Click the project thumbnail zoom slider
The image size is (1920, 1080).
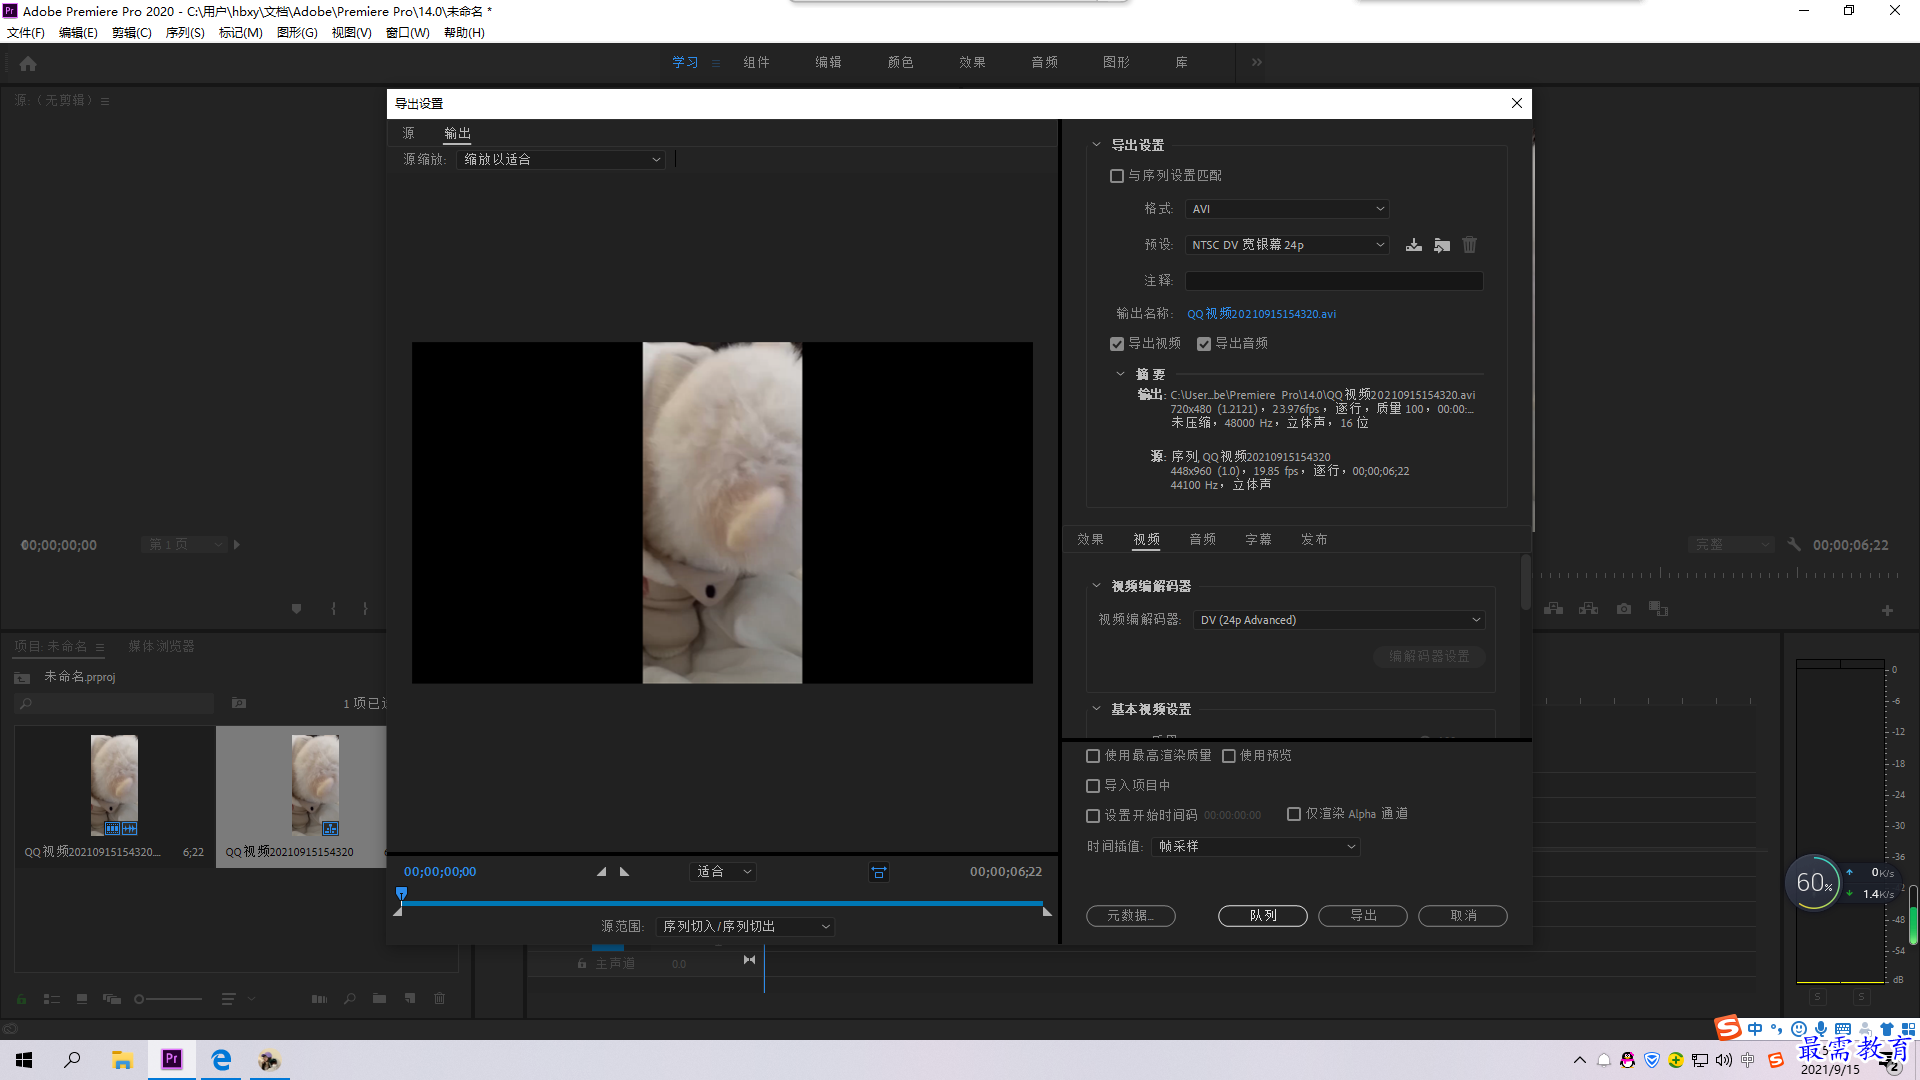[x=168, y=999]
